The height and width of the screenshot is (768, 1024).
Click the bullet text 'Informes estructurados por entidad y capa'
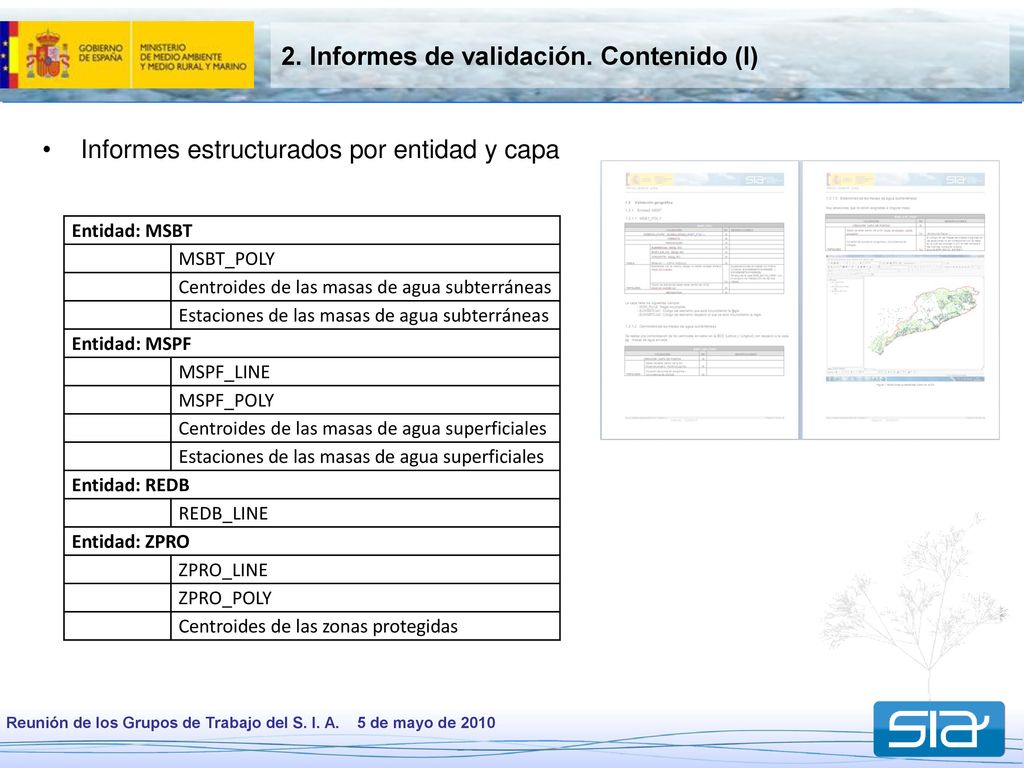pyautogui.click(x=320, y=150)
